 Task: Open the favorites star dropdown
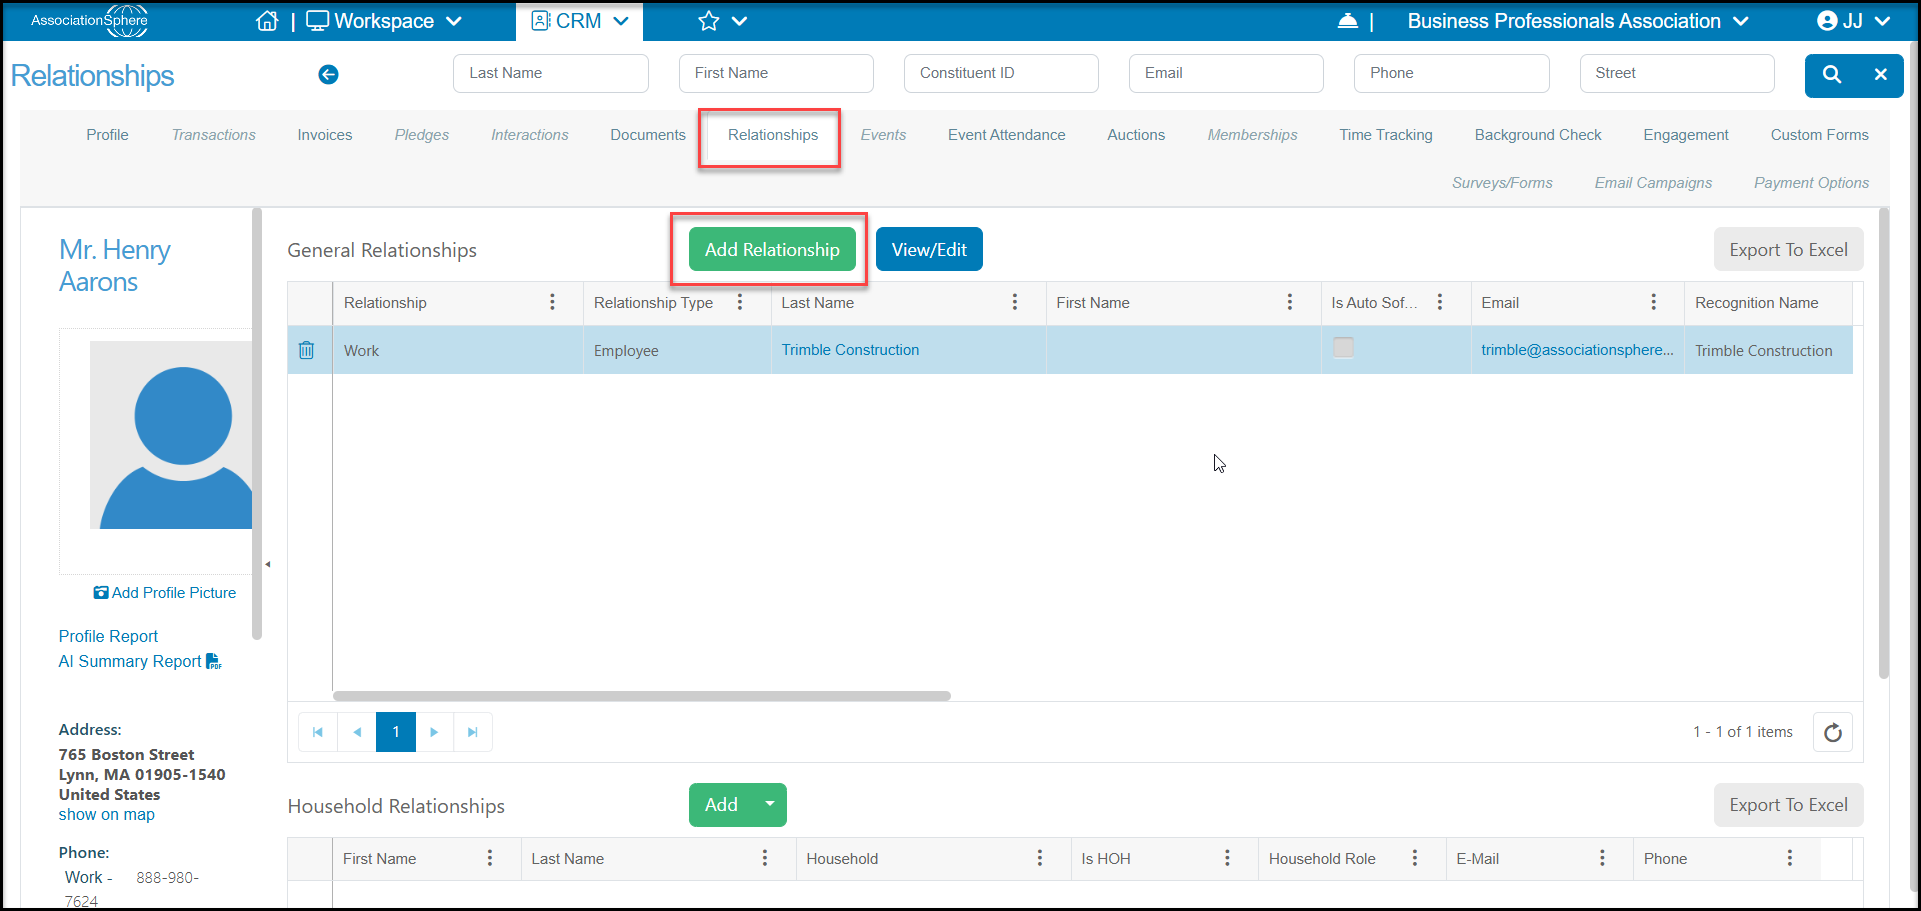pyautogui.click(x=722, y=21)
